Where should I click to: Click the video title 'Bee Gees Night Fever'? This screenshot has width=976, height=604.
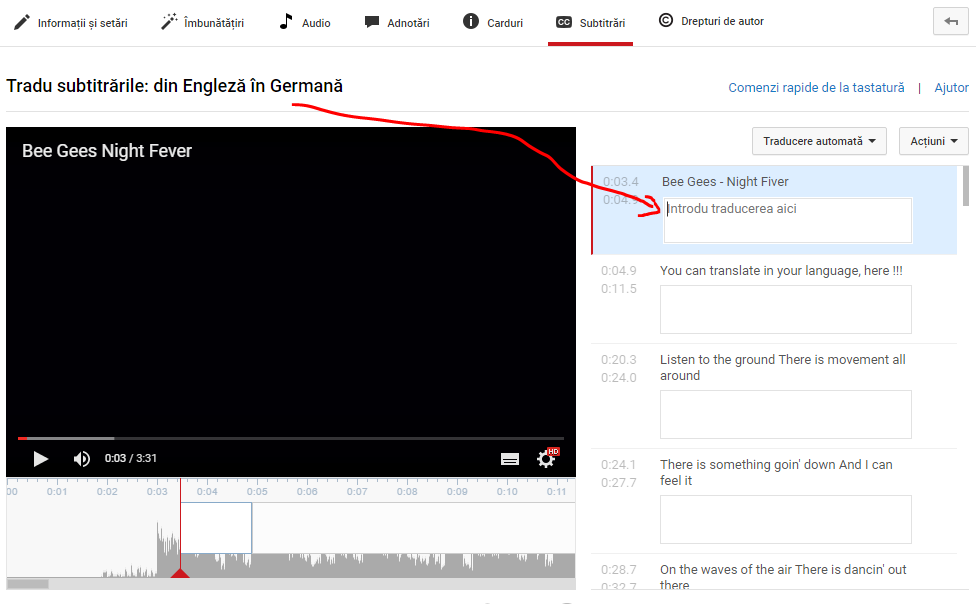(x=107, y=151)
